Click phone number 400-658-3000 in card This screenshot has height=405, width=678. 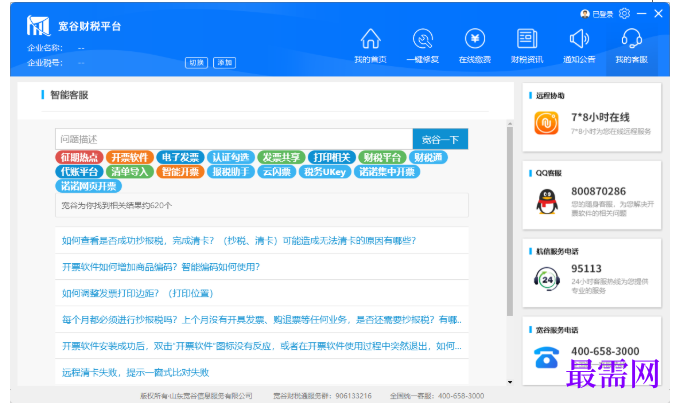(x=605, y=351)
